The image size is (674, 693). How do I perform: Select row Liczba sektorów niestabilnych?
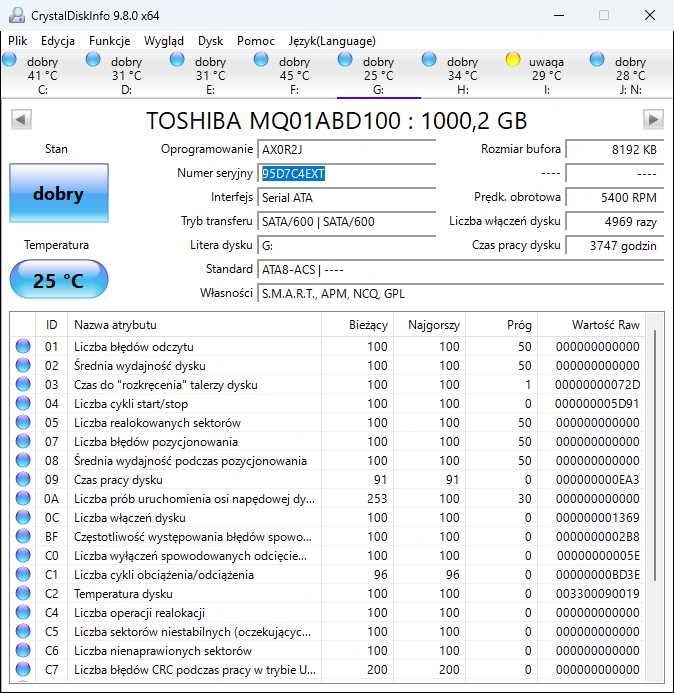coord(327,632)
